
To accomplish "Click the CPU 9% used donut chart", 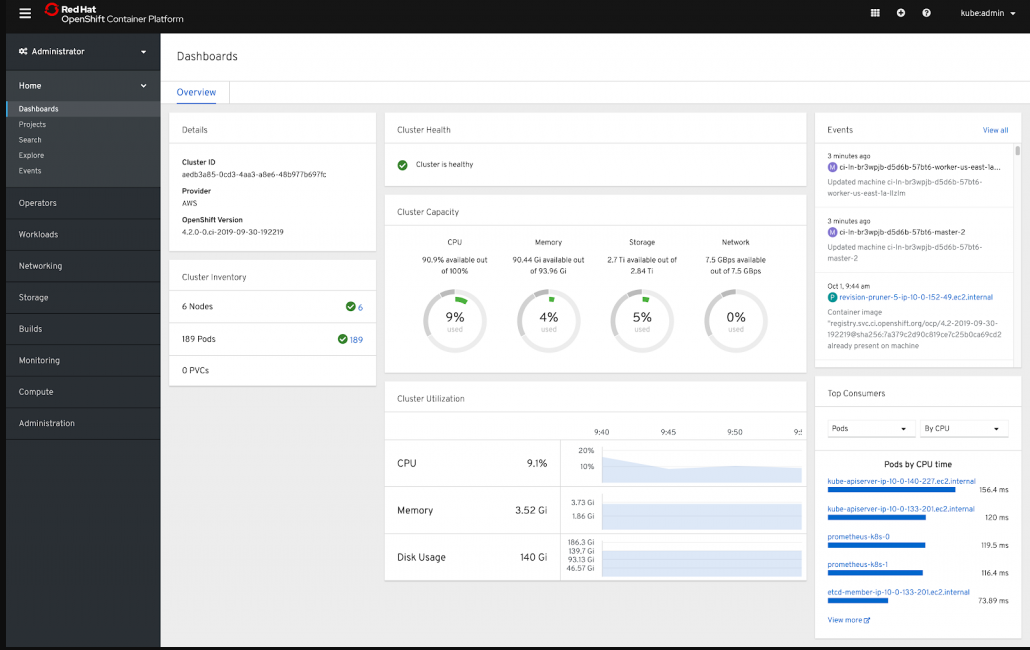I will point(454,321).
